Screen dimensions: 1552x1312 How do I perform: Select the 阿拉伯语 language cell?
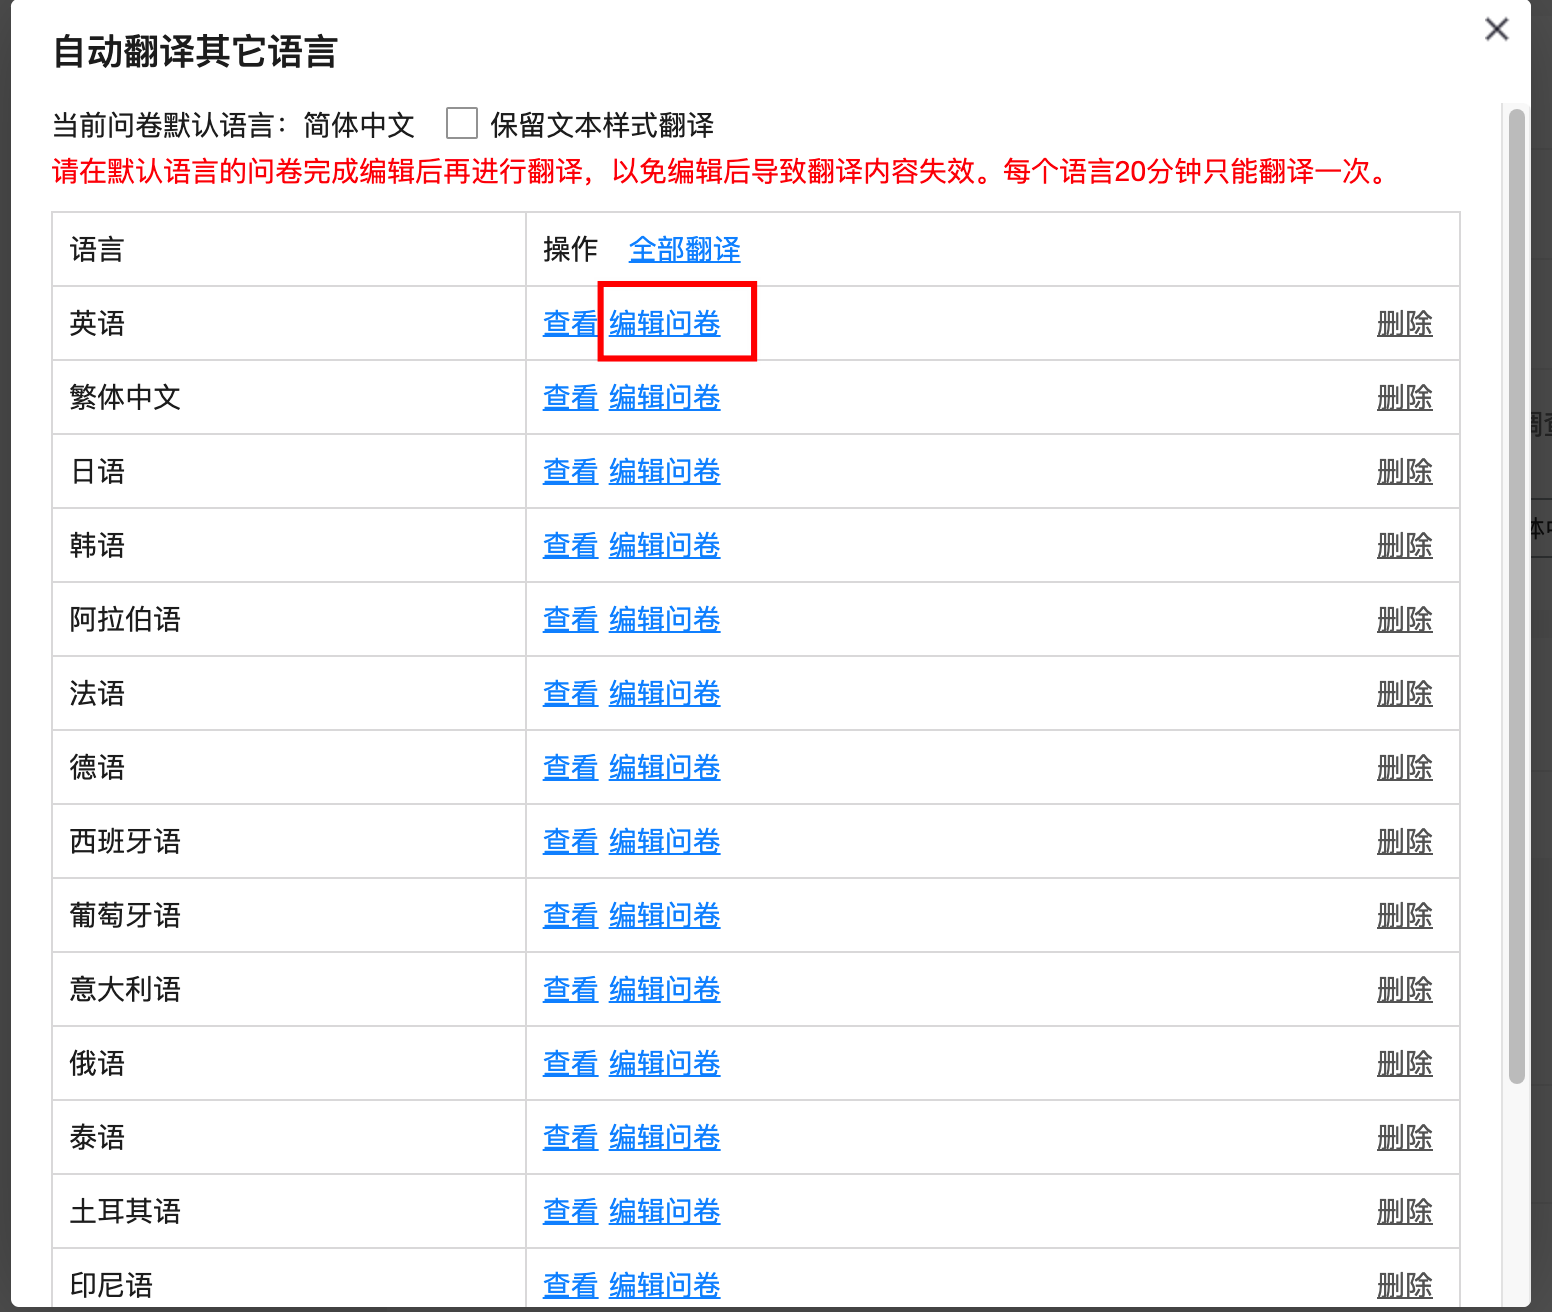point(289,619)
